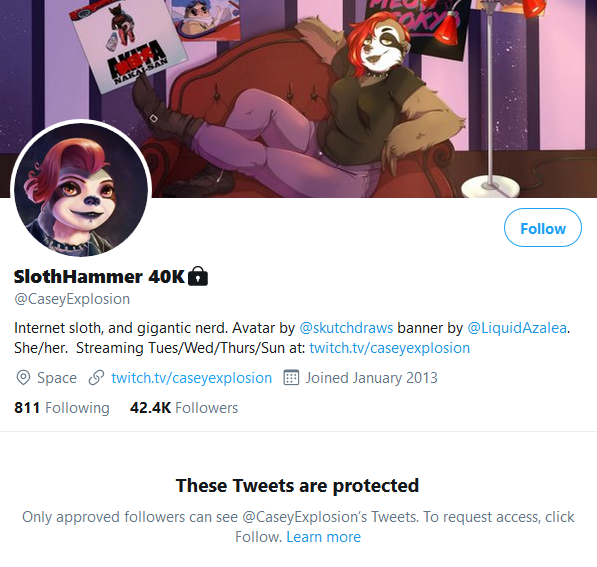Viewport: 597px width, 567px height.
Task: Click the These Tweets are protected heading
Action: [x=297, y=486]
